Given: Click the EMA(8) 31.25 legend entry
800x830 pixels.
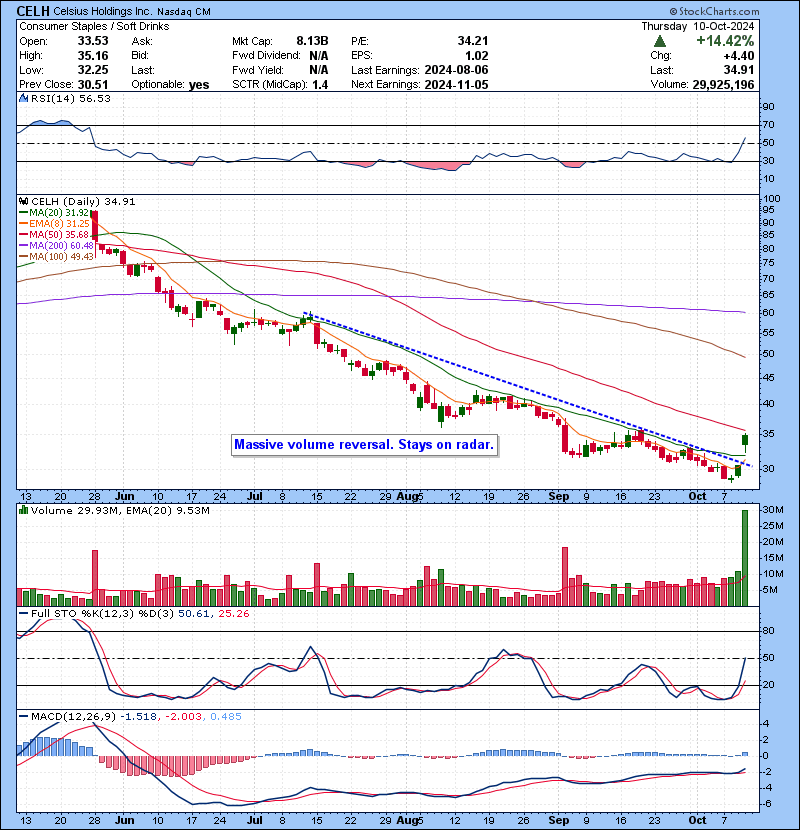Looking at the screenshot, I should click(x=55, y=224).
